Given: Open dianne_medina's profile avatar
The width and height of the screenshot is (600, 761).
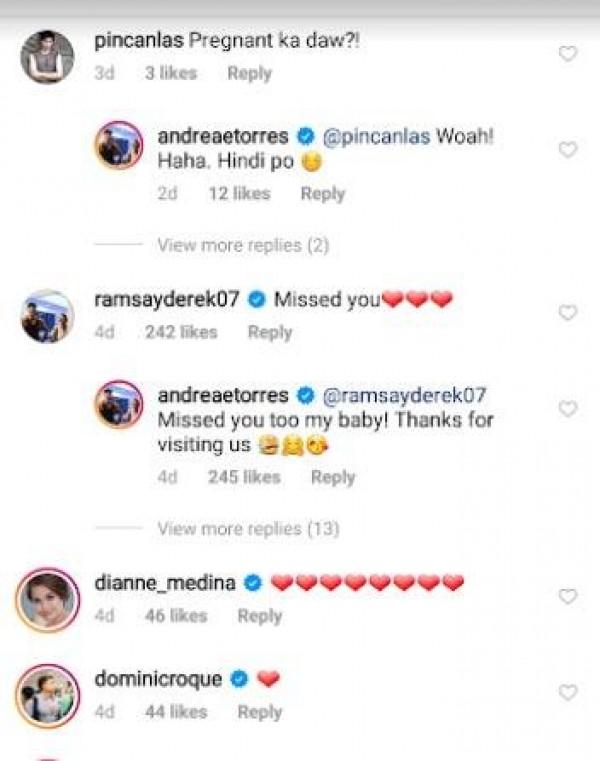Looking at the screenshot, I should coord(47,600).
